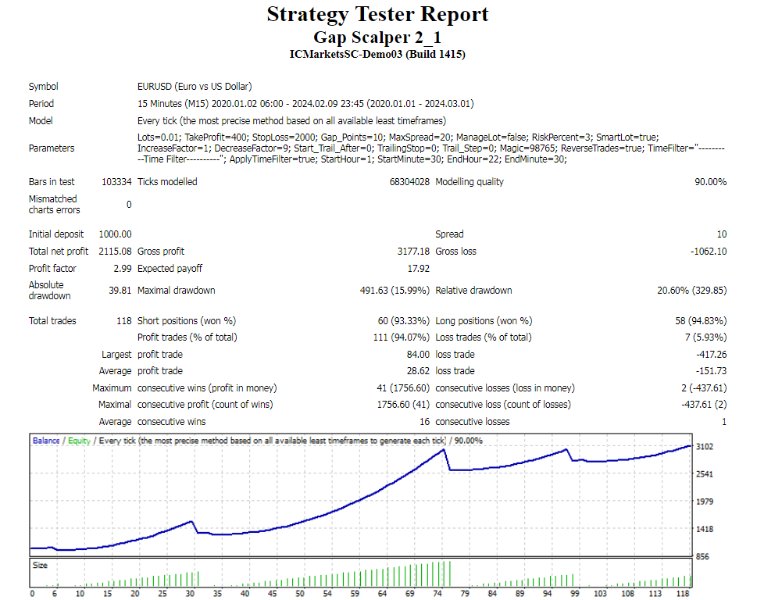
Task: Click the Period value starting '15 Minutes (M15)'
Action: [x=306, y=104]
